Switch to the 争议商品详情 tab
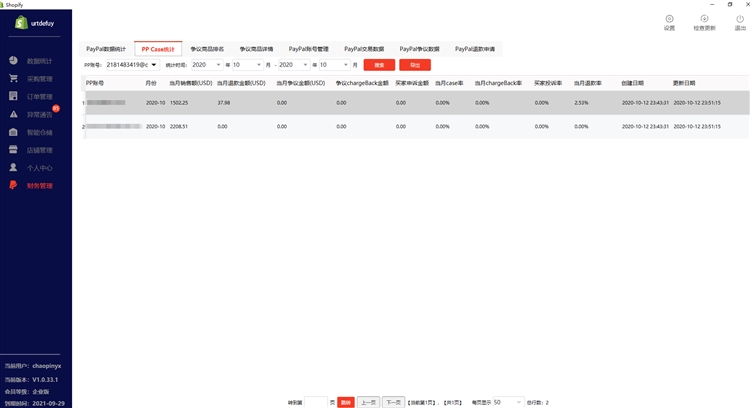750x408 pixels. pos(256,49)
